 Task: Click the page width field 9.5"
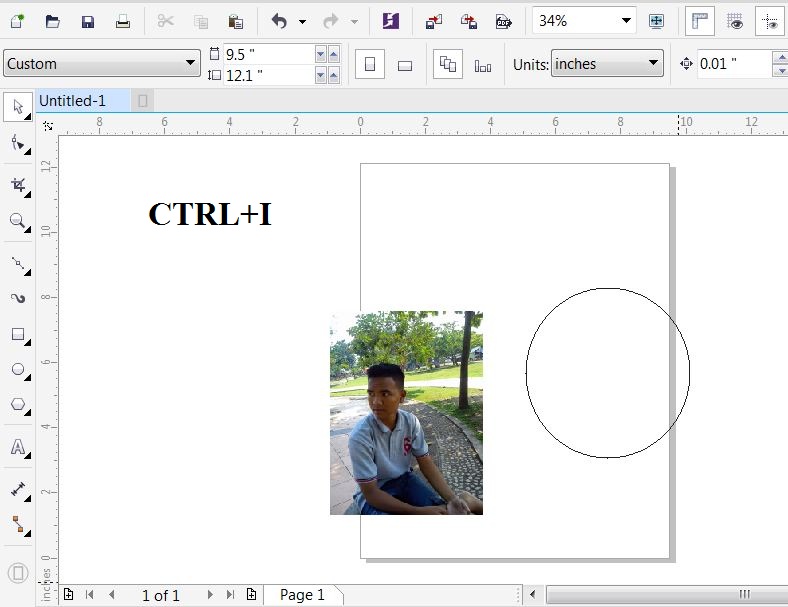point(268,54)
